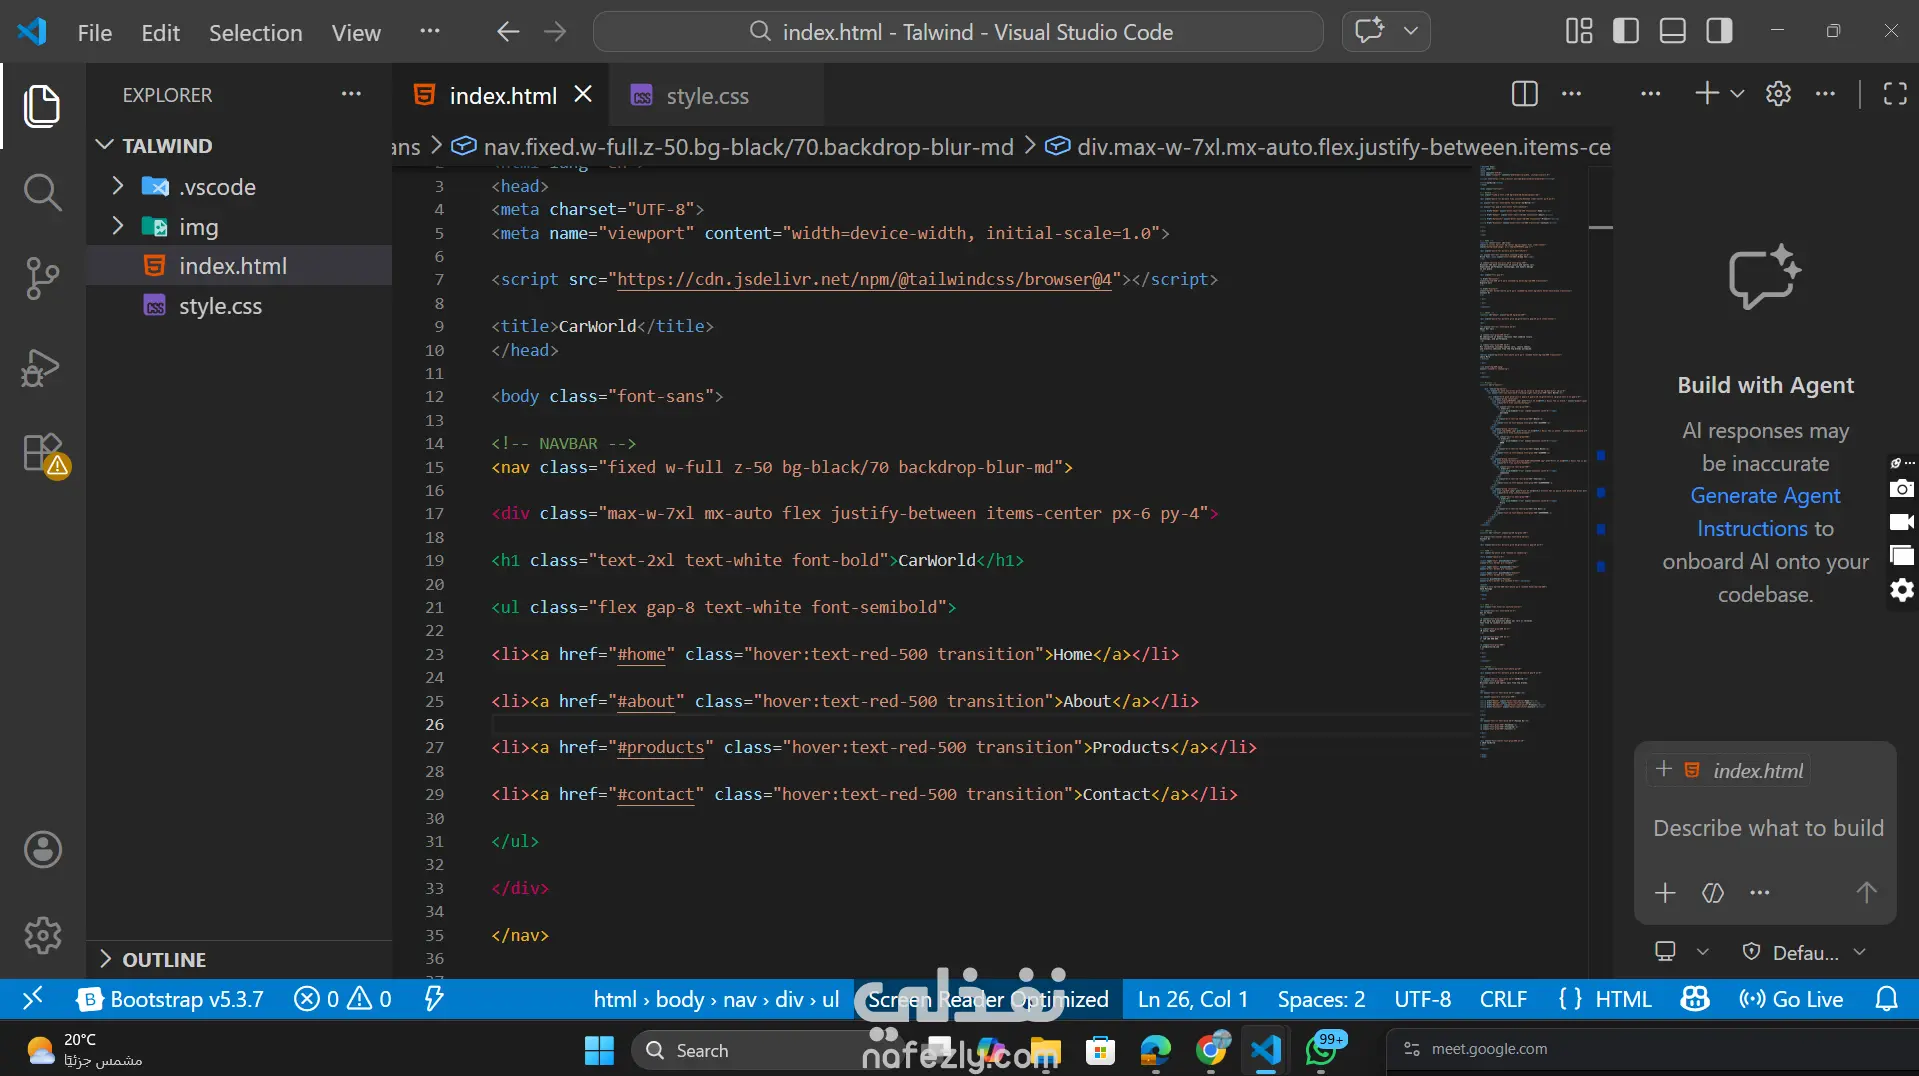Open style.css in the Explorer tree
The height and width of the screenshot is (1076, 1919).
point(240,306)
